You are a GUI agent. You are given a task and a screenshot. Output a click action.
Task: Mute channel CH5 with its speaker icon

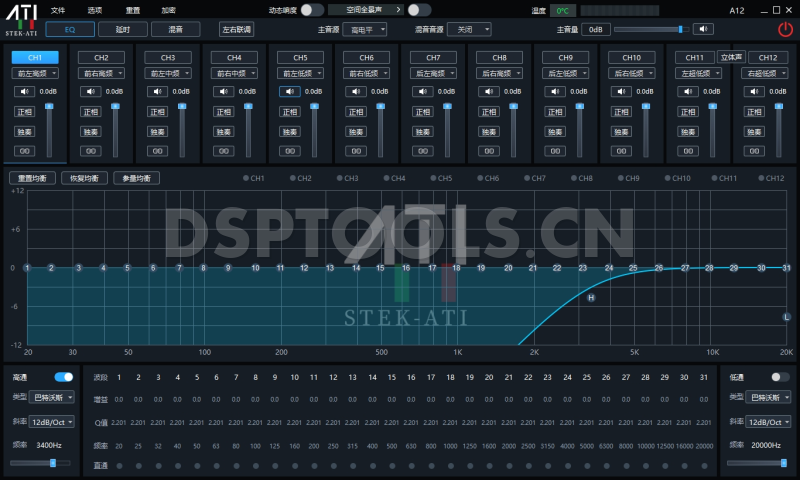coord(289,91)
